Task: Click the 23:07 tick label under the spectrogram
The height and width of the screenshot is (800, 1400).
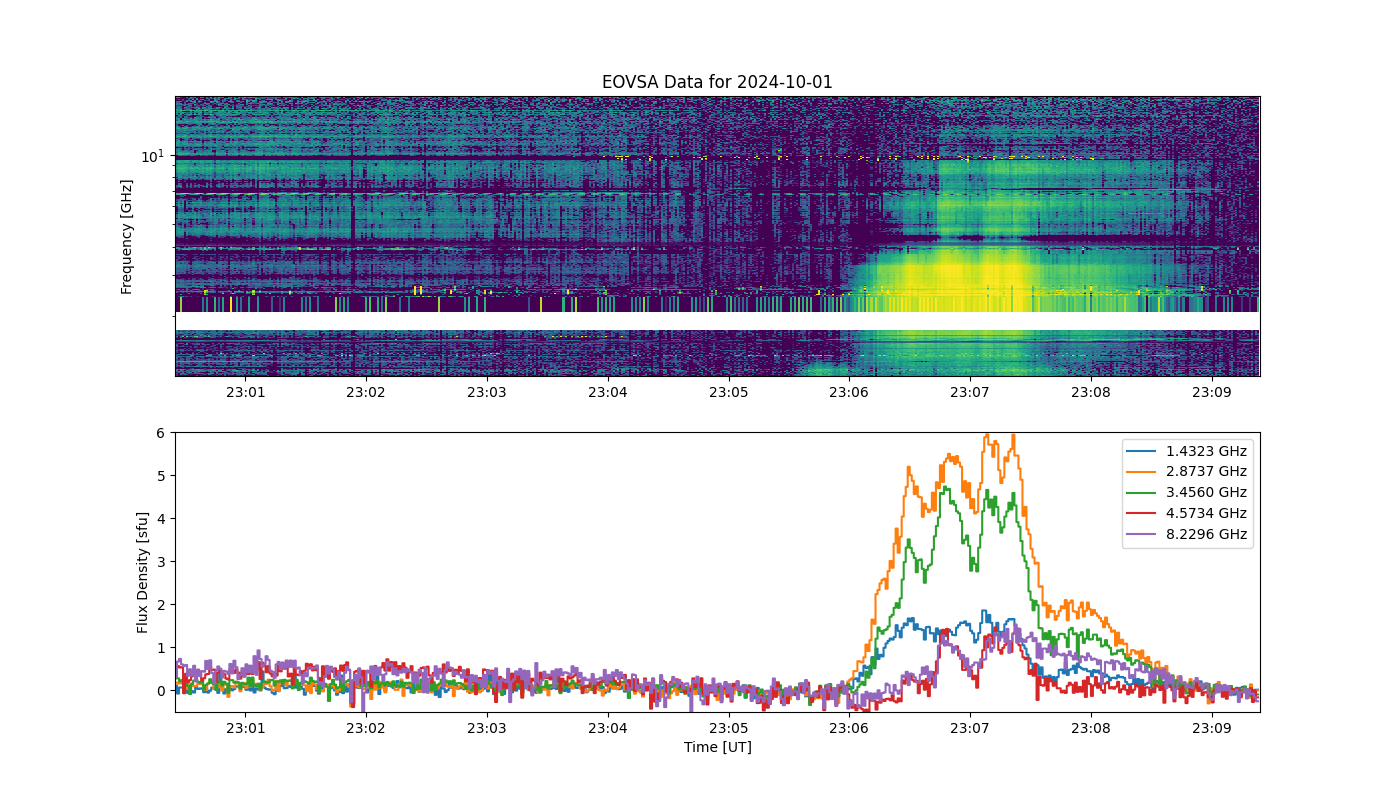Action: [x=970, y=392]
